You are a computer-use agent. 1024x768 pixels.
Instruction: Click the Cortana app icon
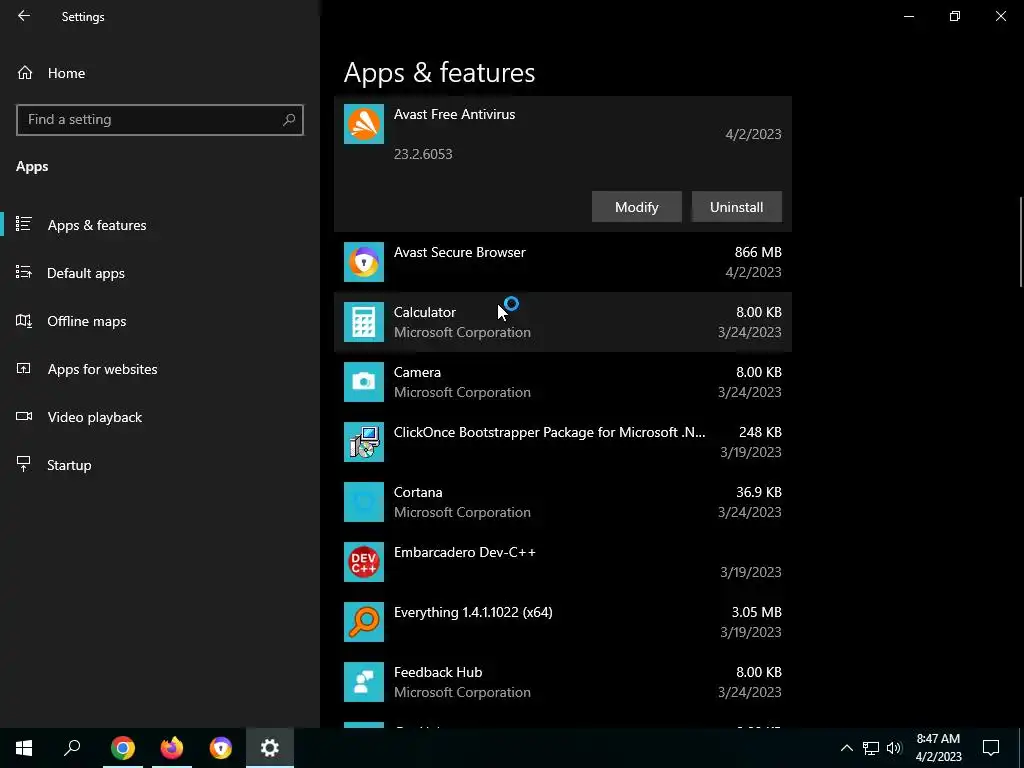click(x=364, y=502)
